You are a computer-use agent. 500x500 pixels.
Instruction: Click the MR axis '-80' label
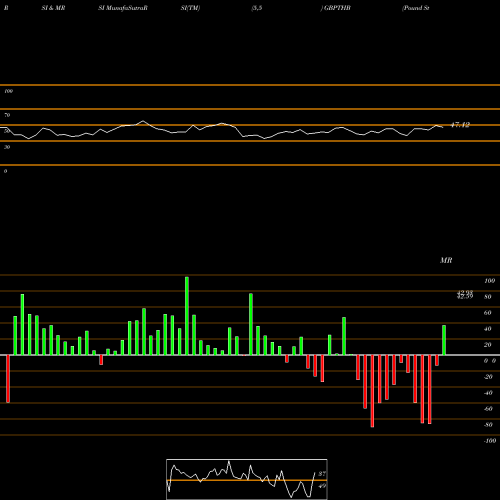coord(488,425)
